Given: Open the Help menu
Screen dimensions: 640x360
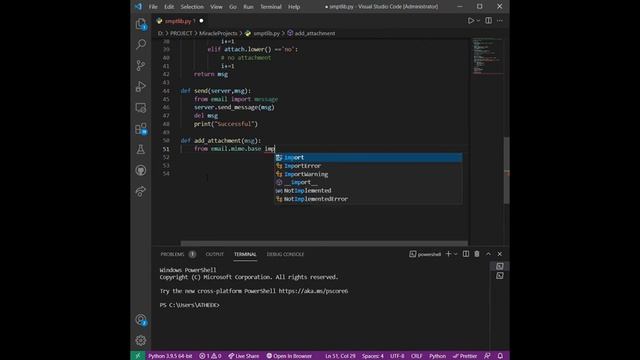Looking at the screenshot, I should click(294, 7).
